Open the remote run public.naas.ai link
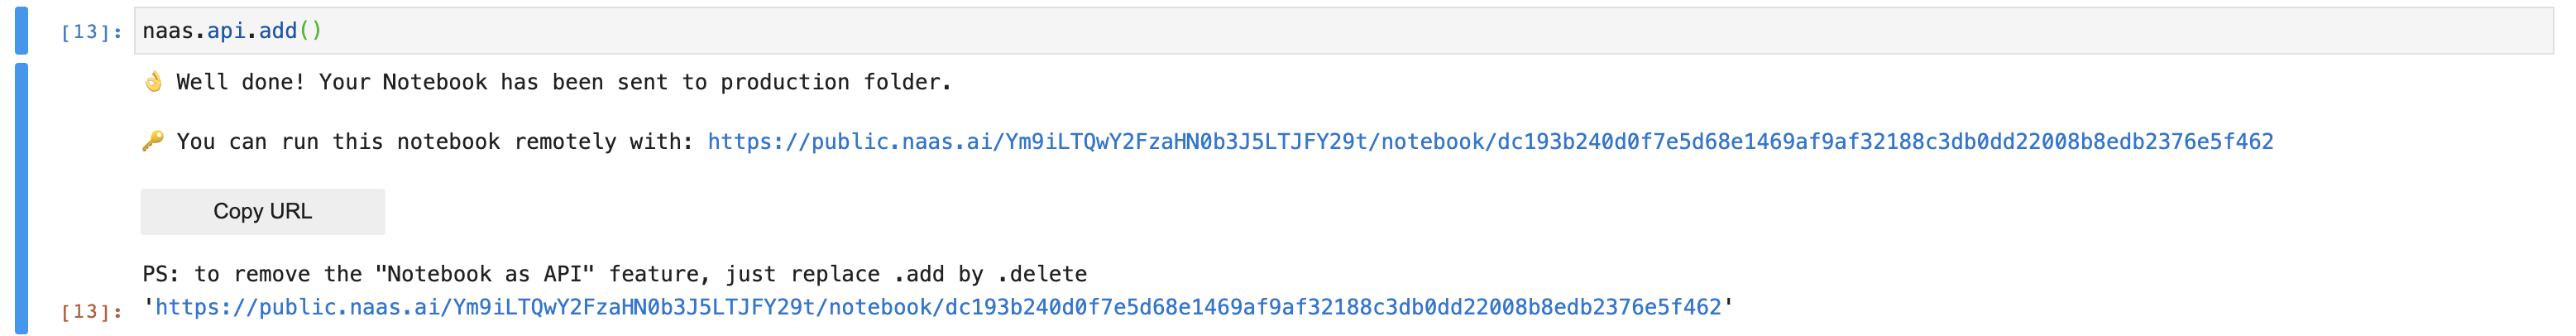This screenshot has width=2576, height=336. click(x=1490, y=142)
